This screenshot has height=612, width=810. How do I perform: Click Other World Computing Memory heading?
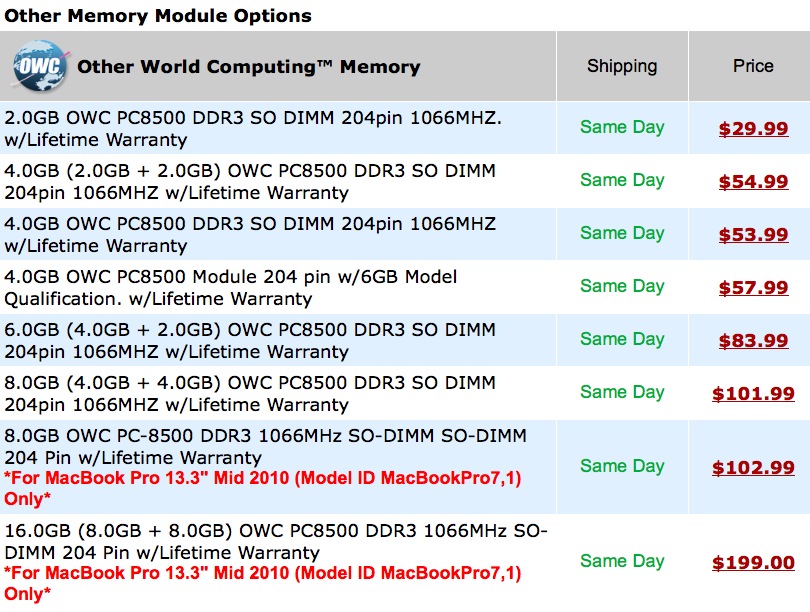pos(248,67)
